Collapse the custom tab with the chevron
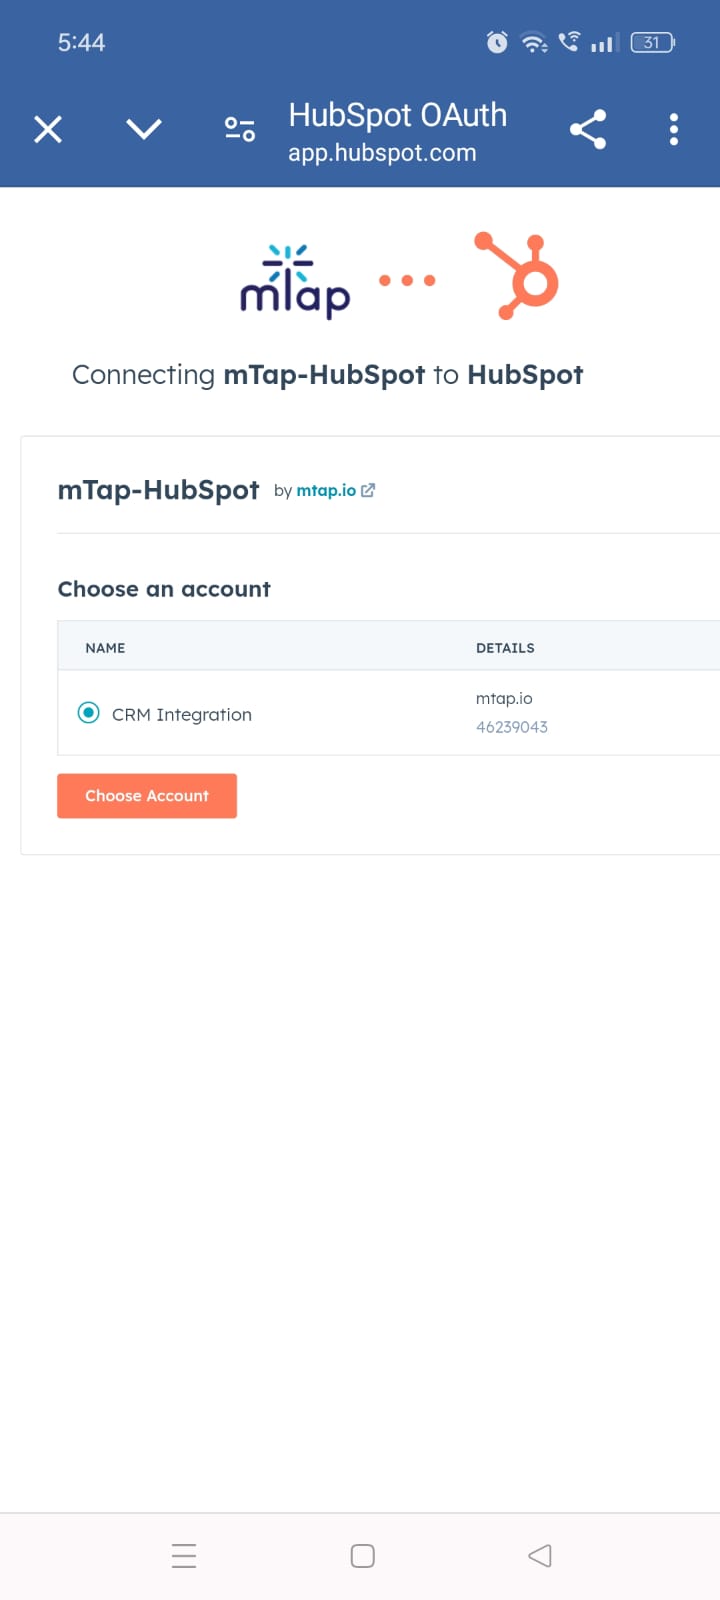 (x=144, y=129)
